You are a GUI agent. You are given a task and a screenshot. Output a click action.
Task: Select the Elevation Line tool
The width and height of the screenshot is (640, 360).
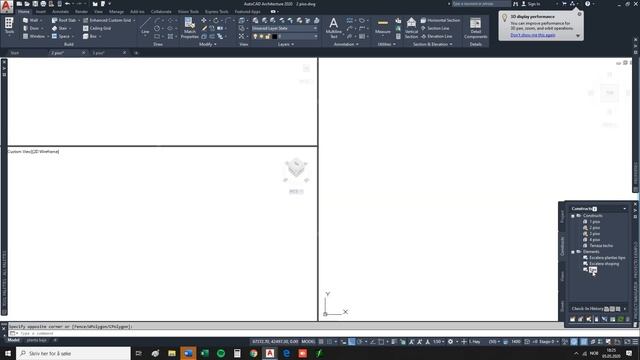click(436, 36)
